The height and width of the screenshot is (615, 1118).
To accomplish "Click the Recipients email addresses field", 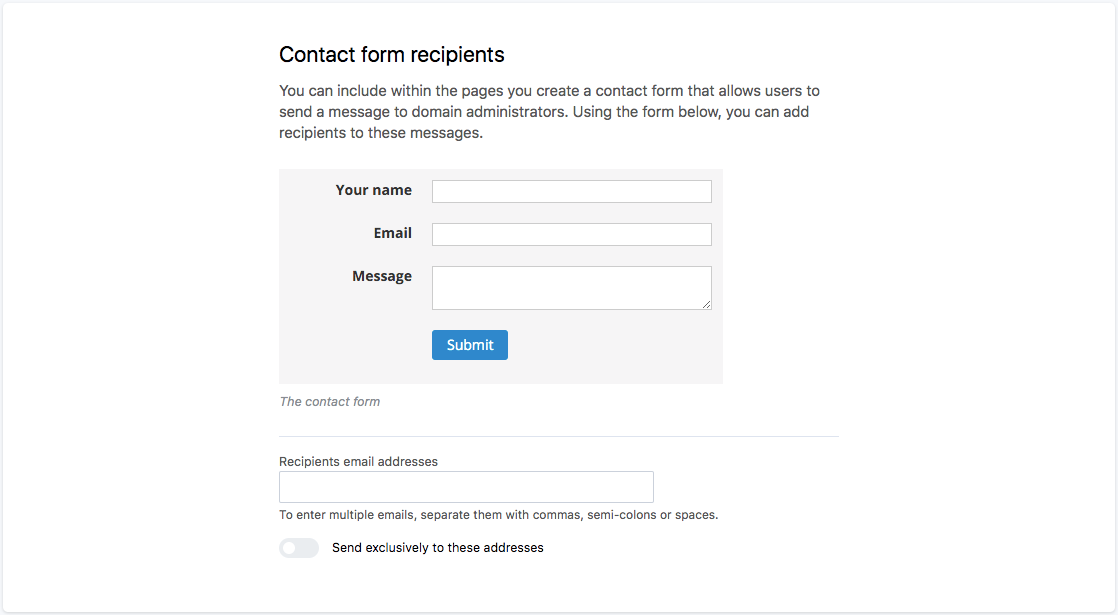I will 466,487.
